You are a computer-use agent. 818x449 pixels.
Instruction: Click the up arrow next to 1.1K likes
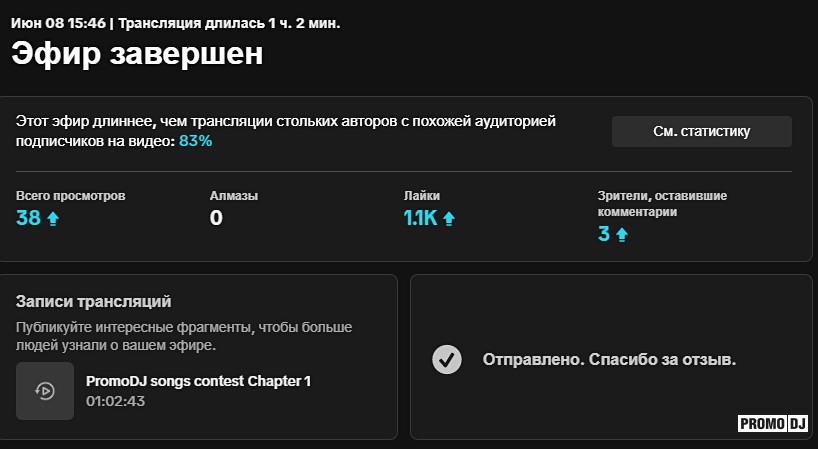click(x=449, y=218)
